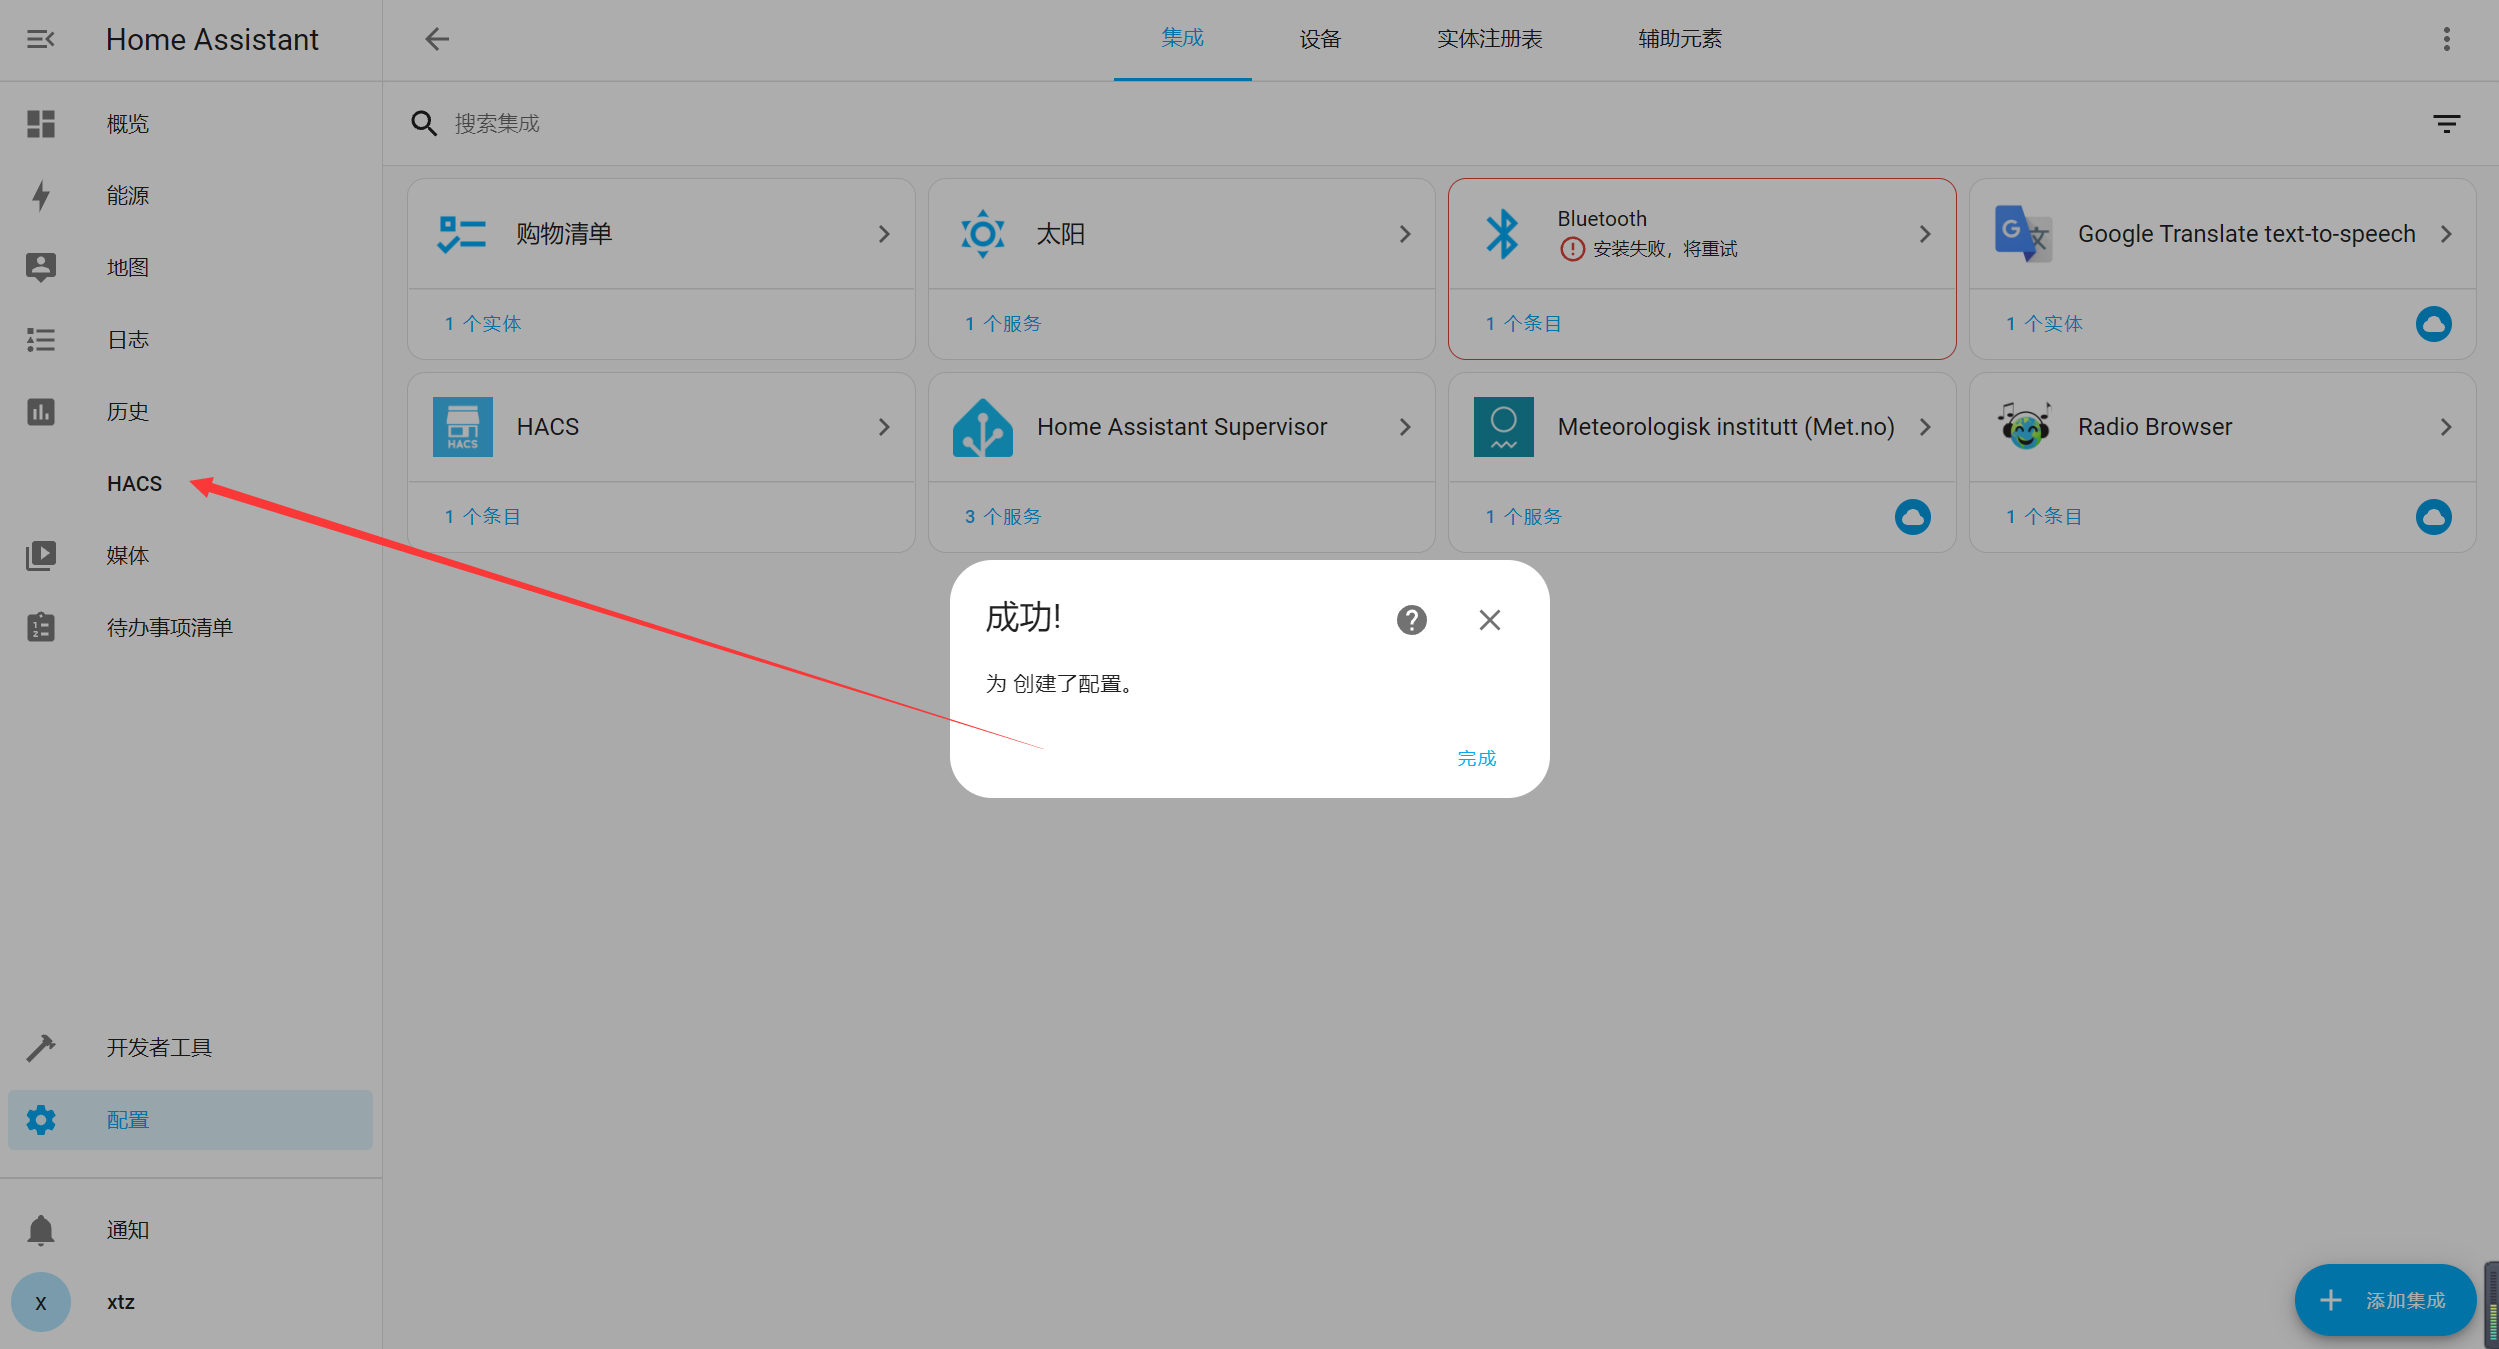Open the three-dot overflow menu

[2446, 39]
